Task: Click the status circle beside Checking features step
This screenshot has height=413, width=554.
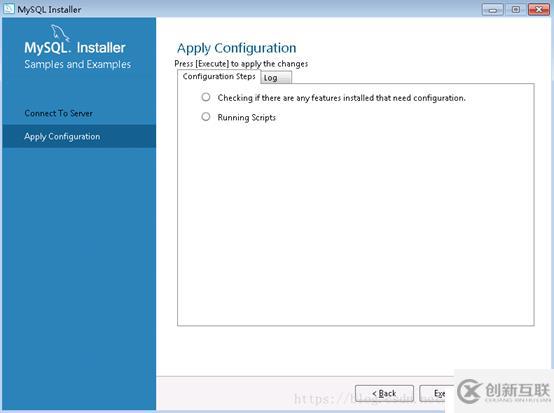Action: coord(206,97)
